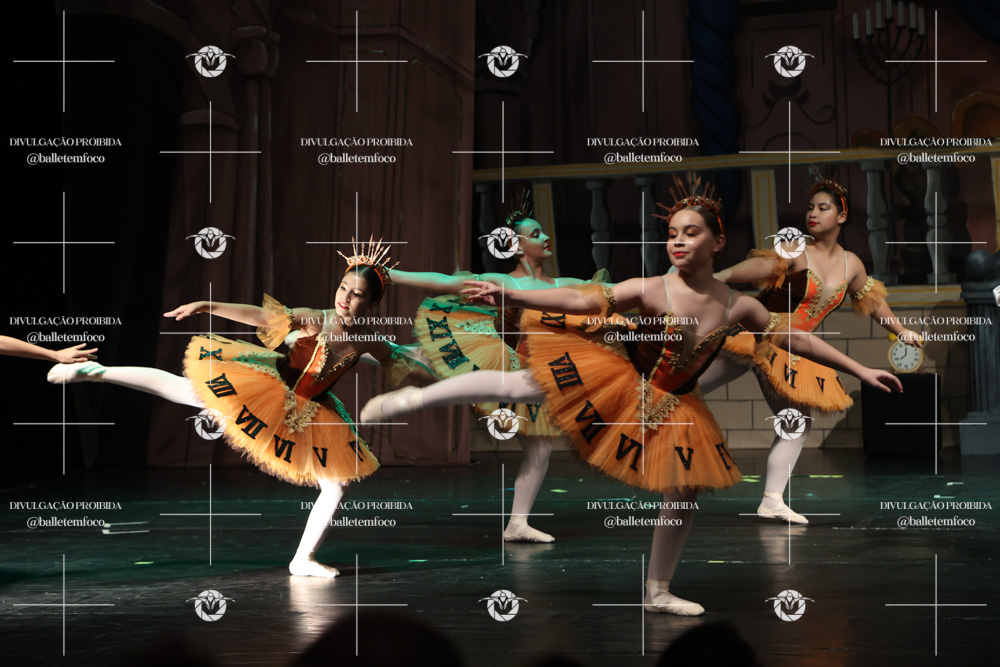
Task: Click the front dancer's standing ballet slipper
Action: pyautogui.click(x=672, y=602)
